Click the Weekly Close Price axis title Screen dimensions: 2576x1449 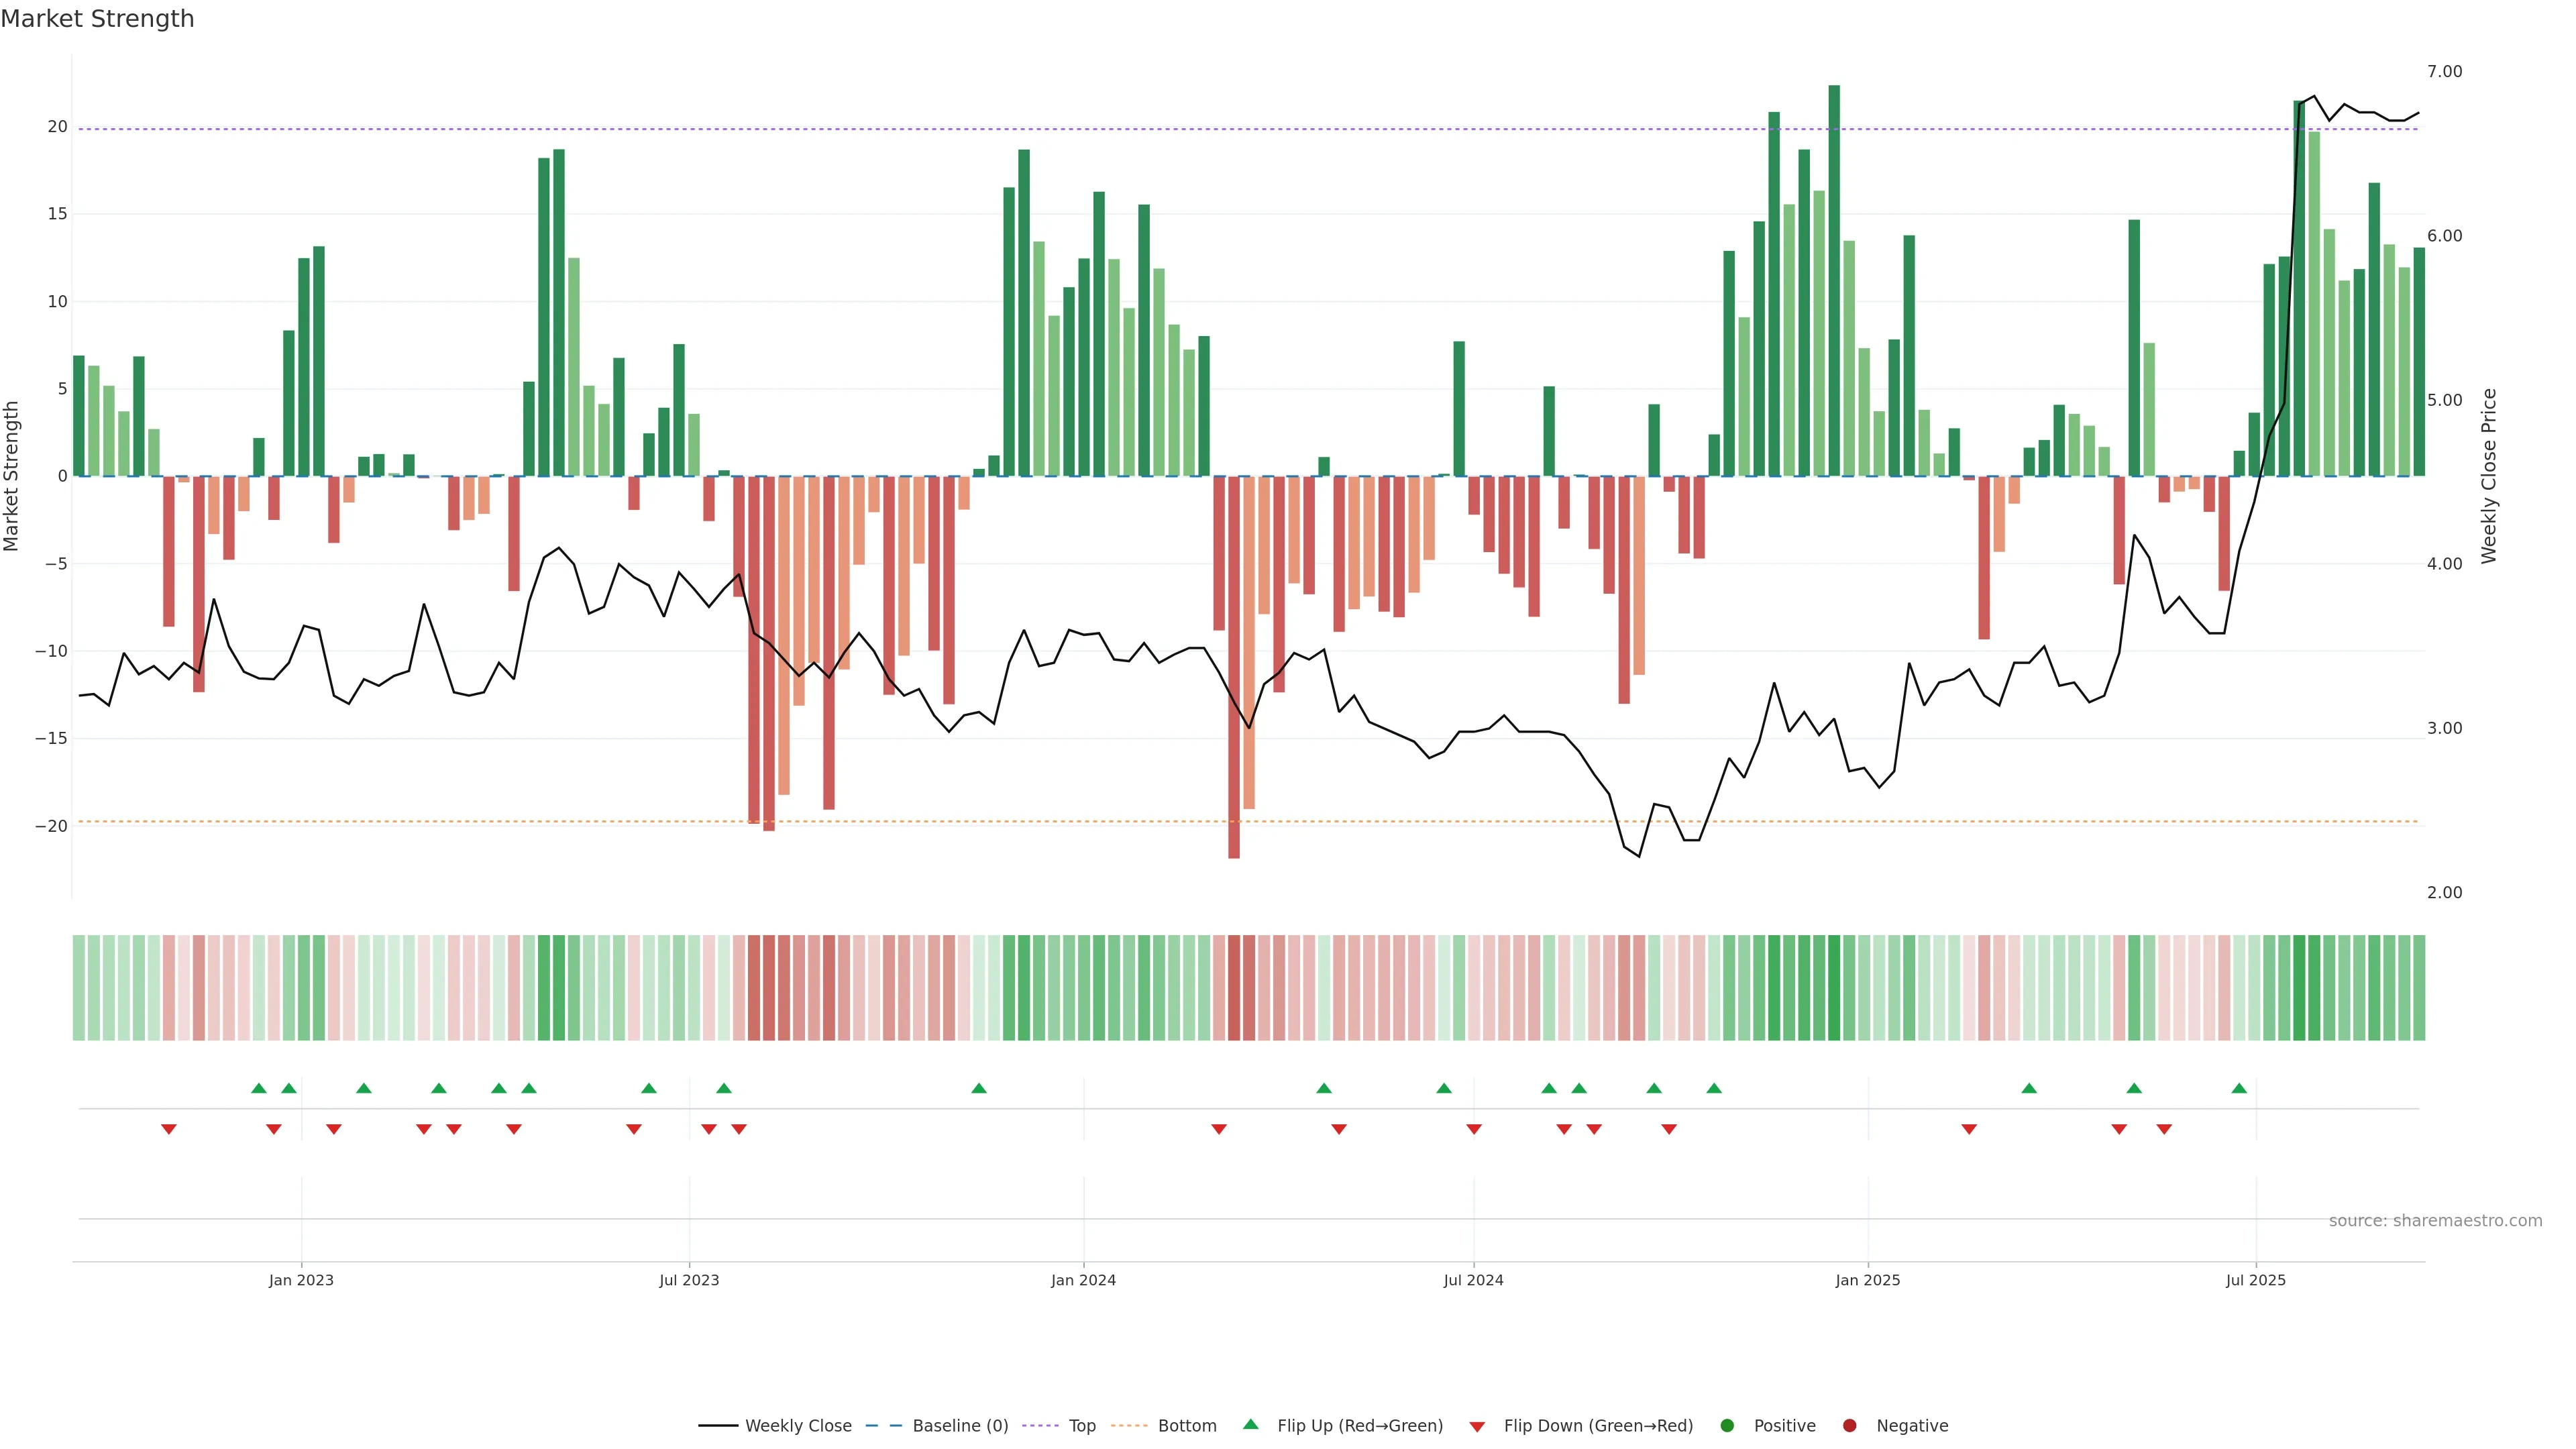(2489, 476)
